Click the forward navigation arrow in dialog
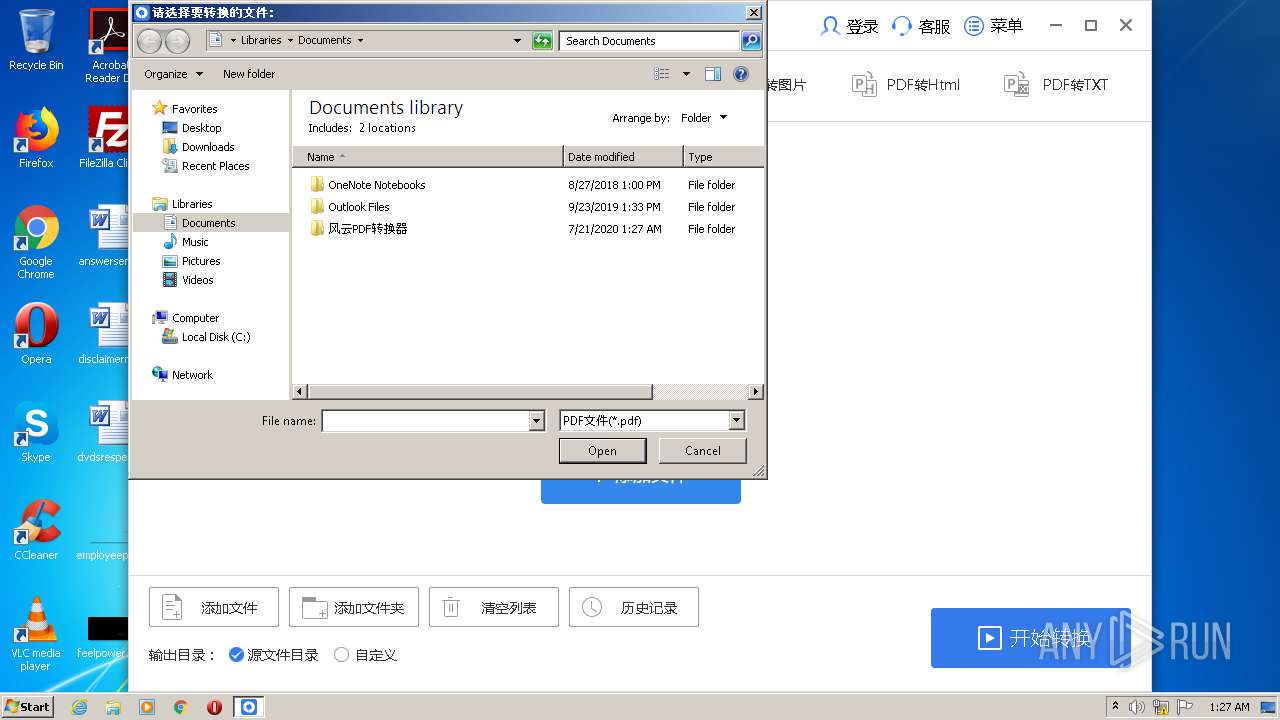The width and height of the screenshot is (1280, 720). (x=177, y=41)
